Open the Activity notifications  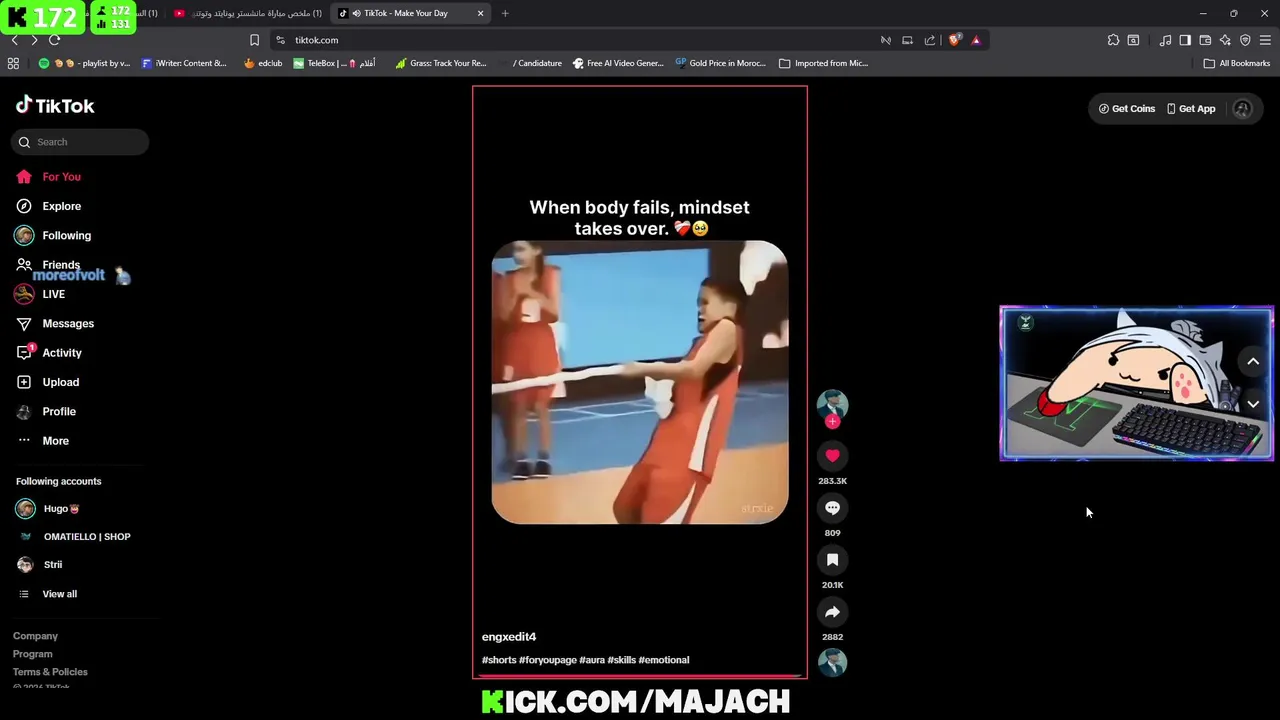click(49, 353)
